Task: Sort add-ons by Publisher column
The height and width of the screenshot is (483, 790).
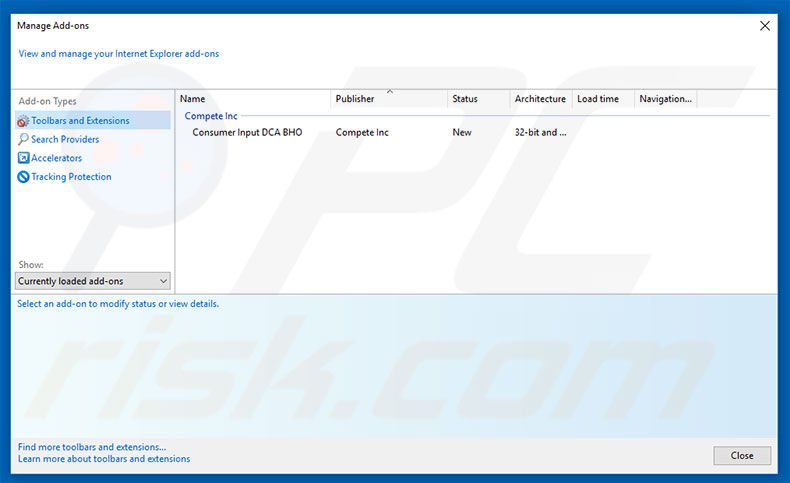Action: (x=389, y=99)
